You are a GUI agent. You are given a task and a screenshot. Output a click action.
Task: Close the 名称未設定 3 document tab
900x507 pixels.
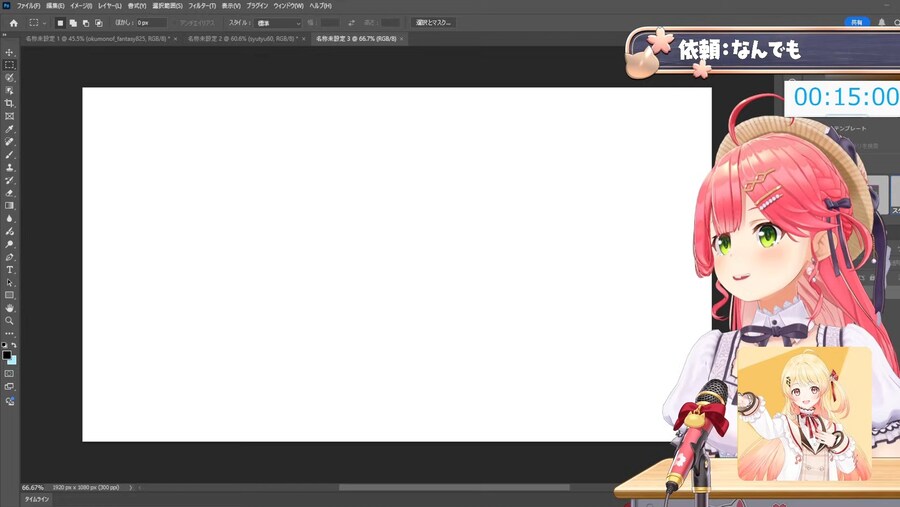point(402,39)
